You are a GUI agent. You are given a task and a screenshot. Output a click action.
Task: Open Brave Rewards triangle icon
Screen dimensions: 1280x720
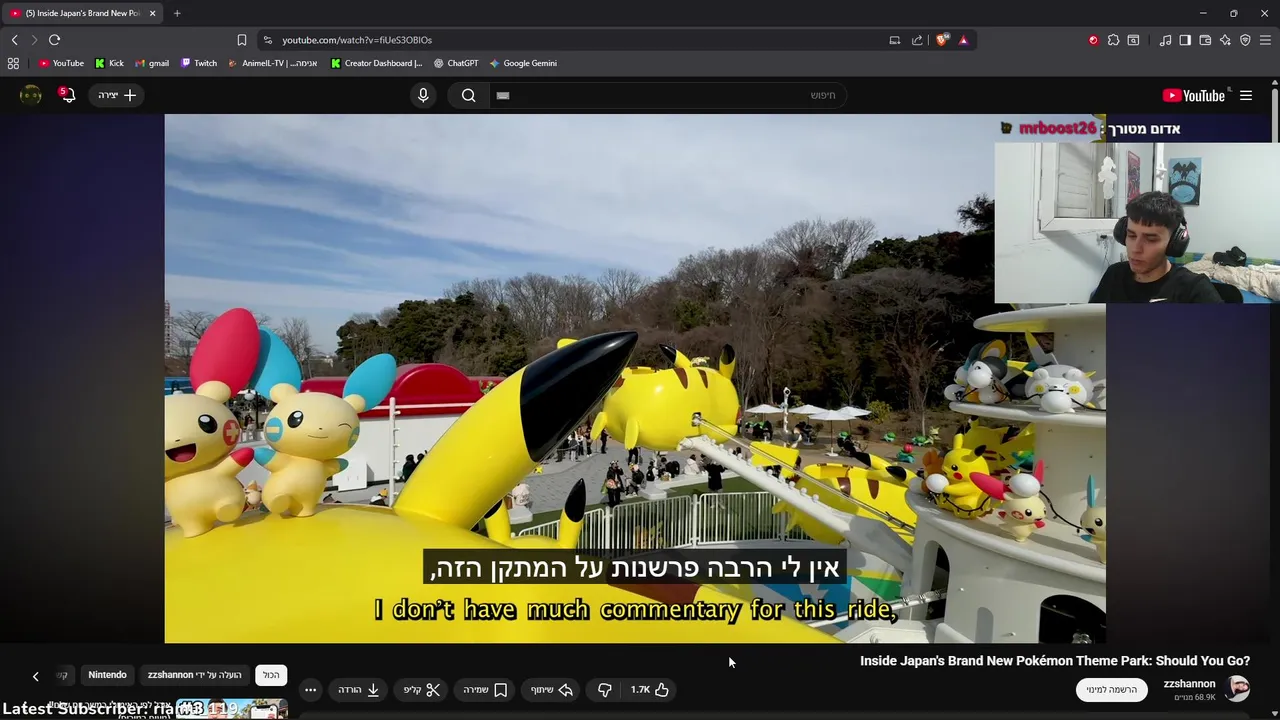click(963, 40)
